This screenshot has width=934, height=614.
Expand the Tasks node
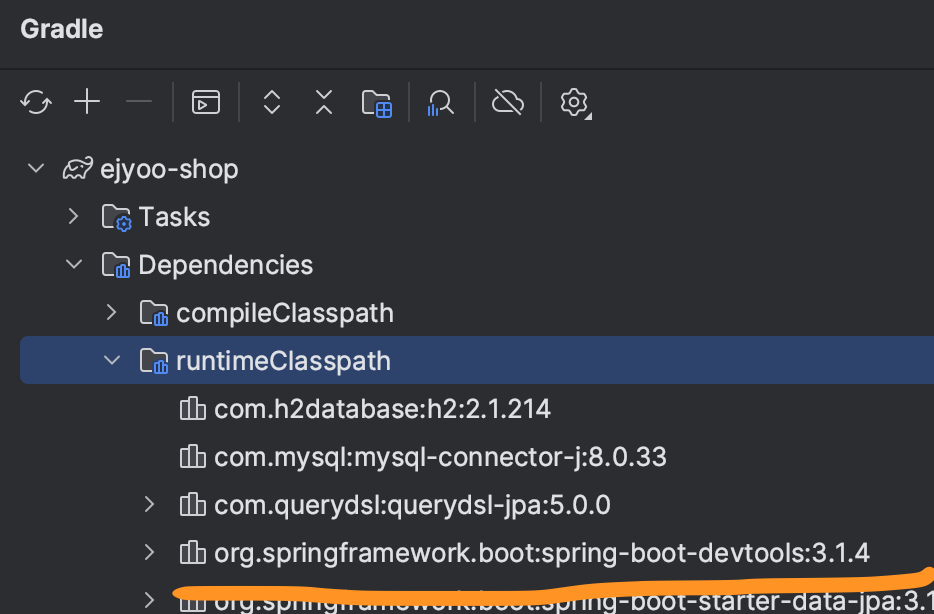(x=74, y=216)
